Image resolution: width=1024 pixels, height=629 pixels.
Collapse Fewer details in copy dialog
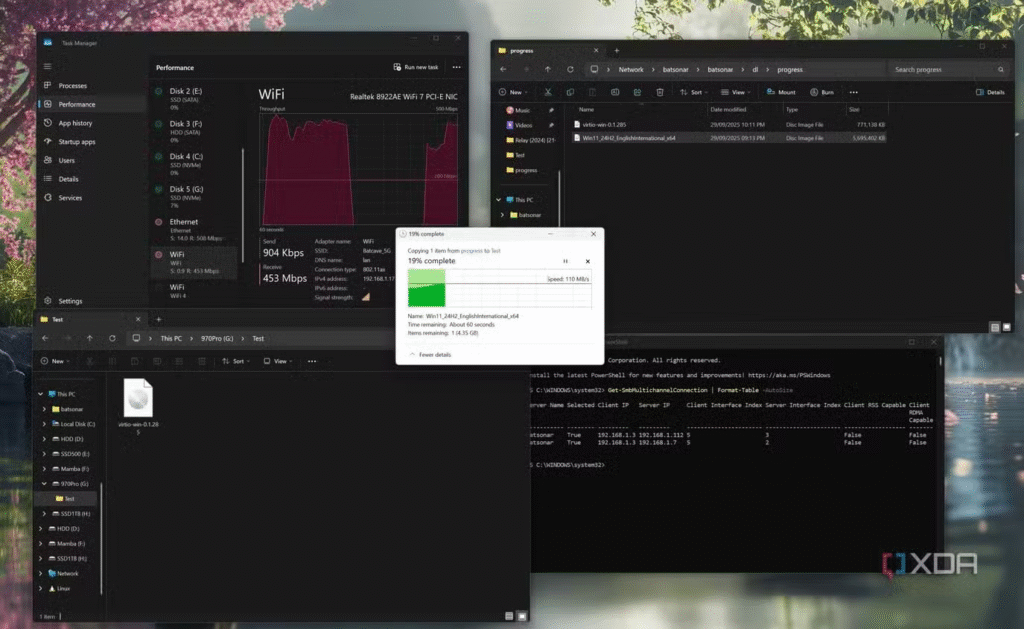pos(430,355)
